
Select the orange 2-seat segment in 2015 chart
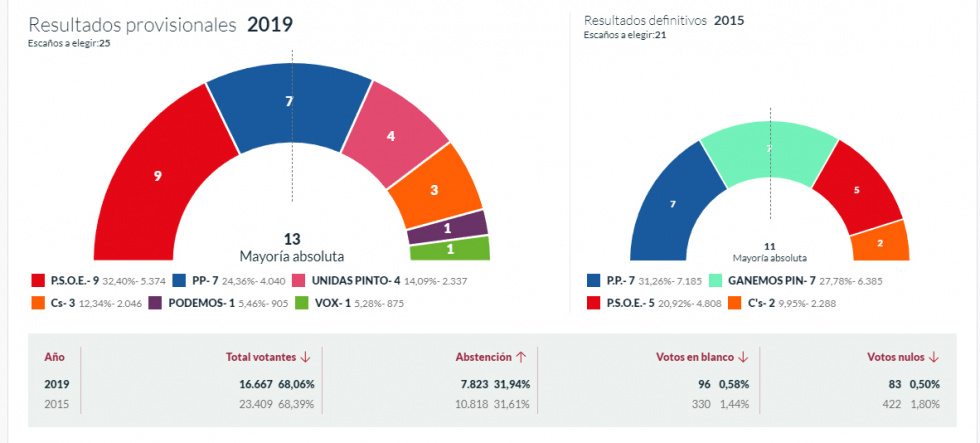click(880, 243)
